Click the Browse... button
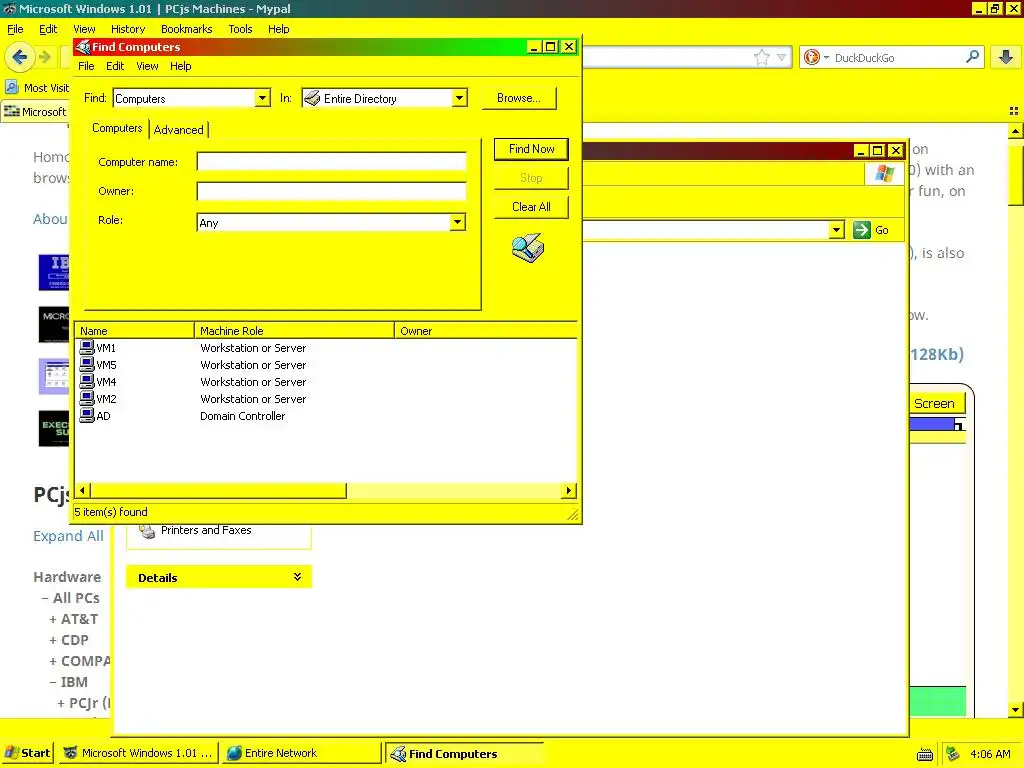The image size is (1024, 768). (519, 98)
